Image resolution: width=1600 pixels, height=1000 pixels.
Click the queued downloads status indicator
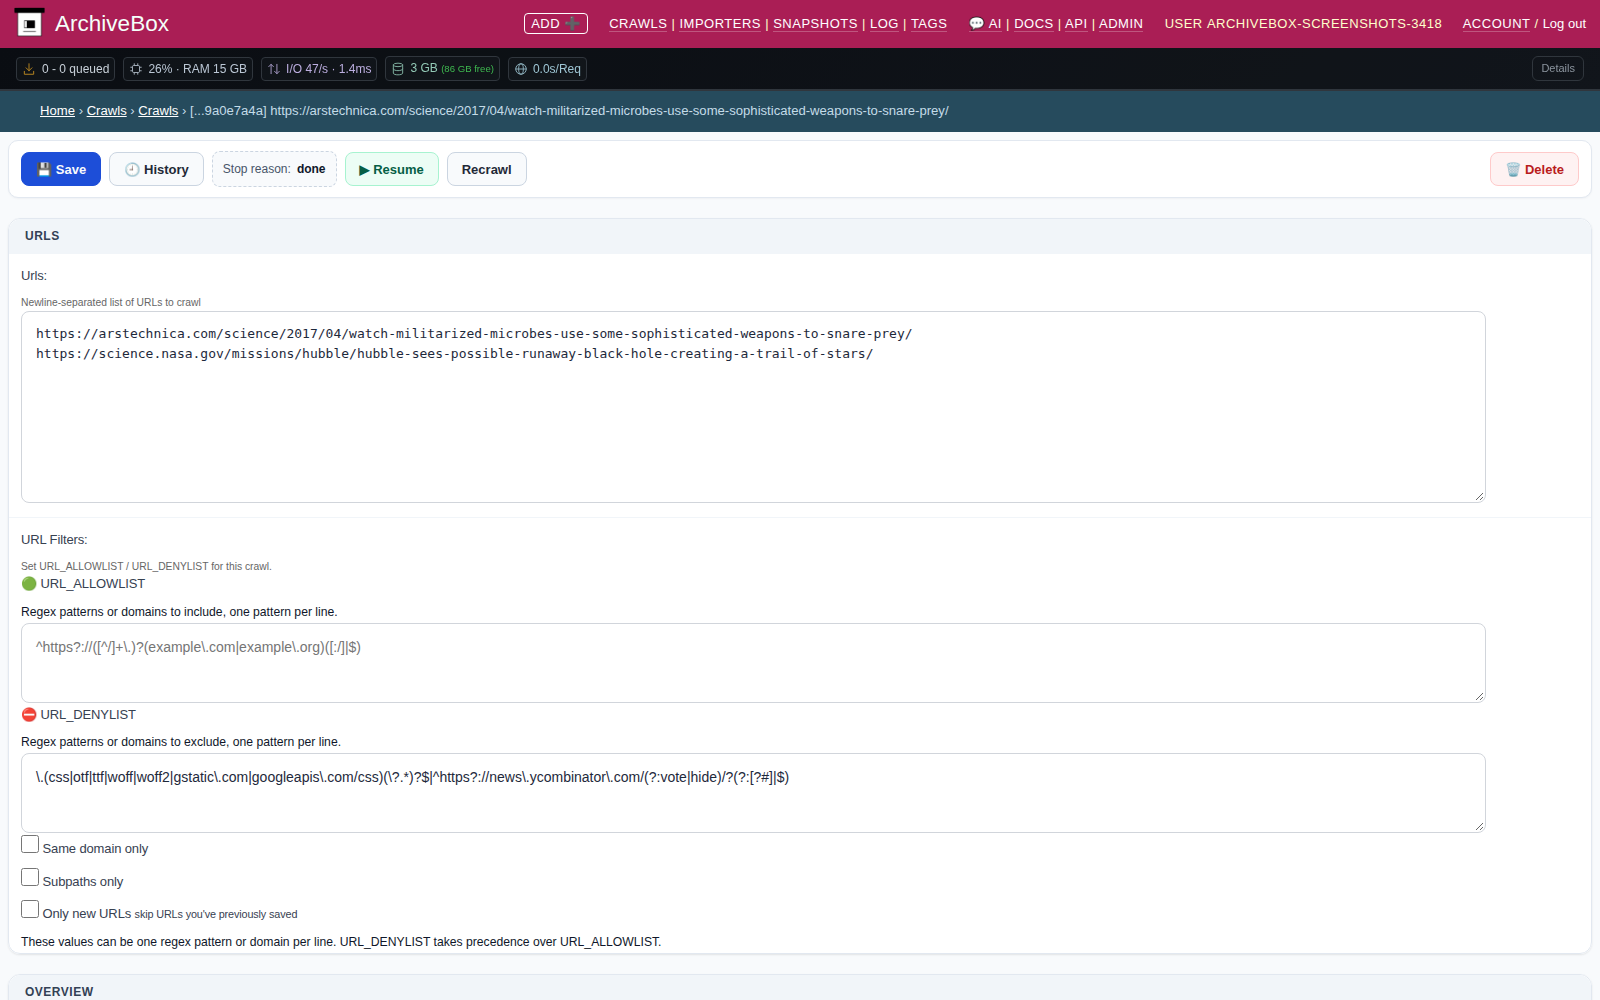[x=66, y=69]
